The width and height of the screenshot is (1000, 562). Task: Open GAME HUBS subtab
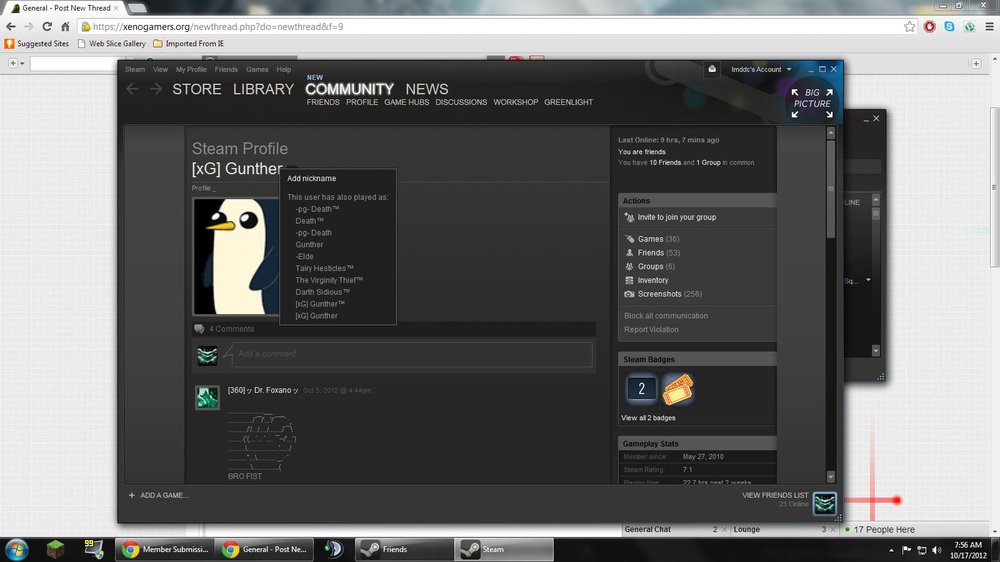406,102
